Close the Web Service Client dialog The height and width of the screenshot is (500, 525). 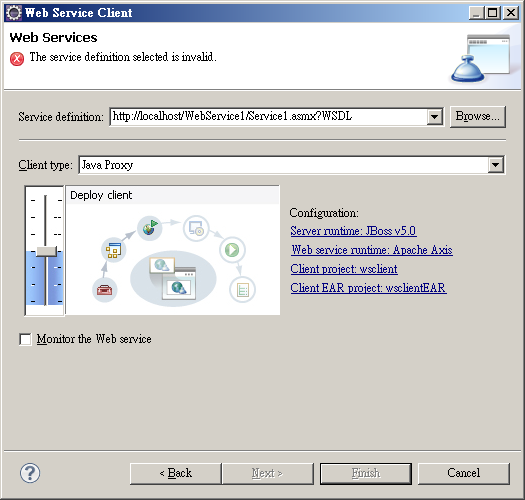(x=511, y=13)
